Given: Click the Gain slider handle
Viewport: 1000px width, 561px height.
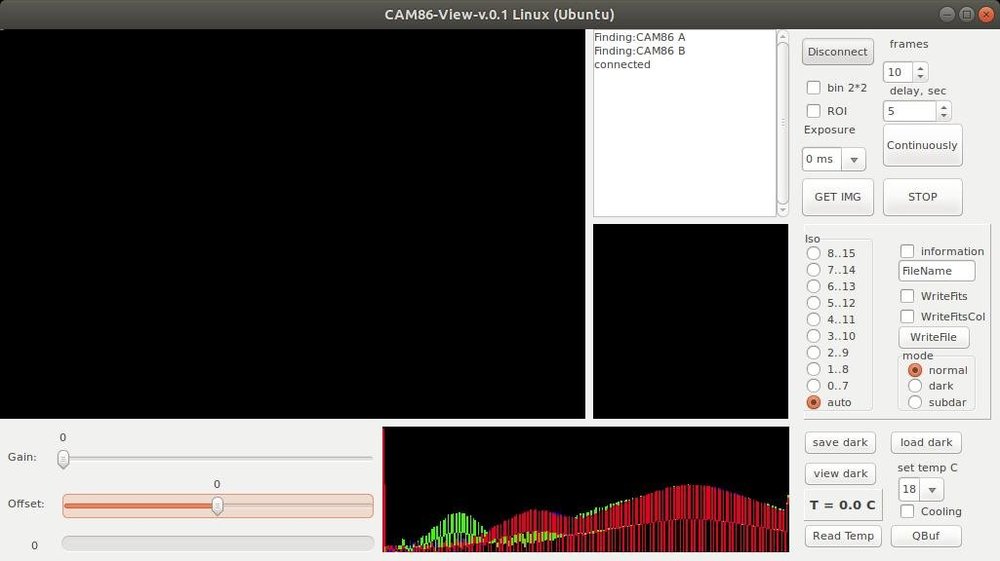Looking at the screenshot, I should coord(63,458).
